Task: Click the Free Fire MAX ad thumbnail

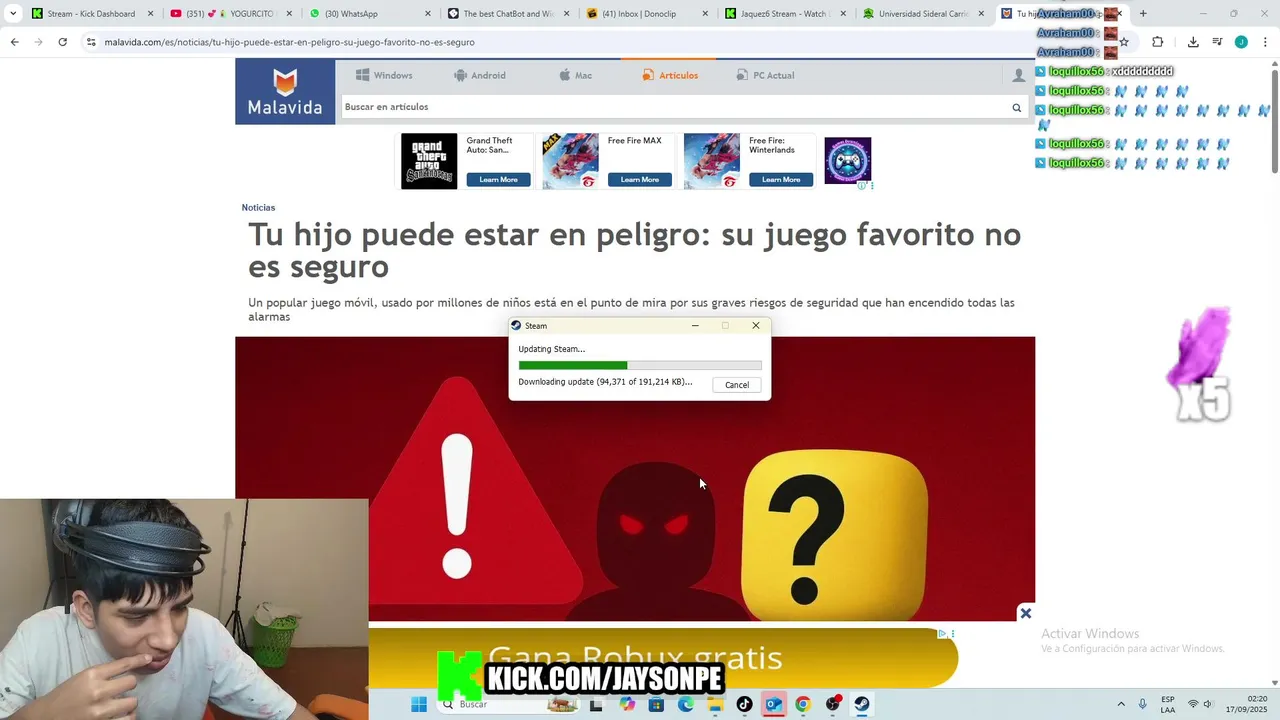Action: point(570,161)
